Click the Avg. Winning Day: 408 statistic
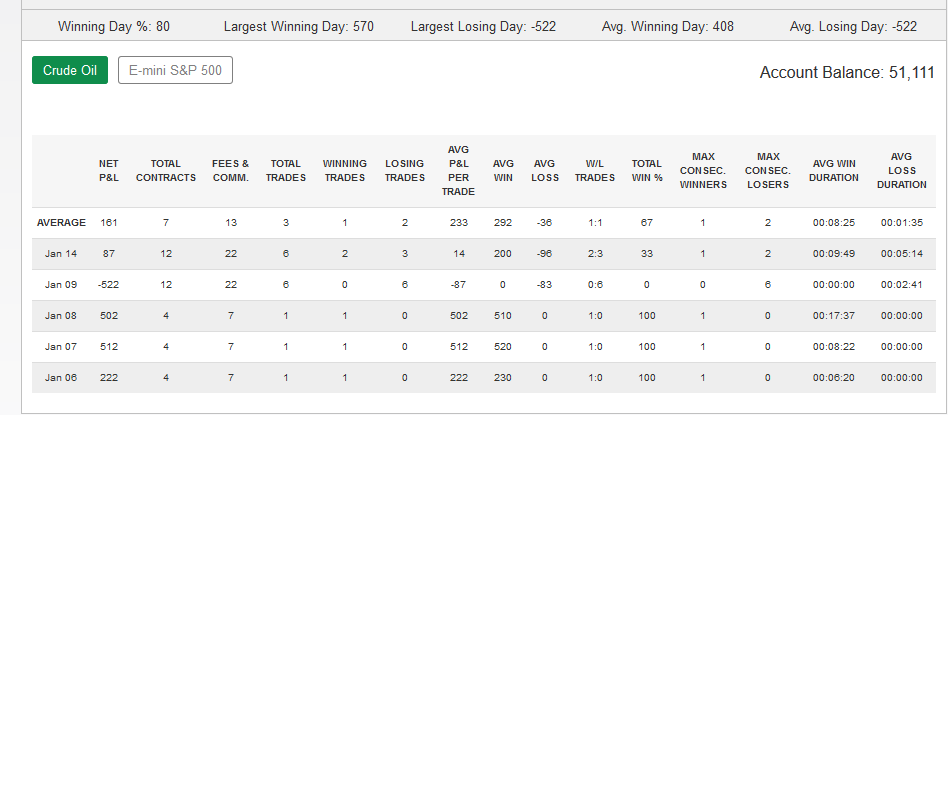 tap(667, 27)
